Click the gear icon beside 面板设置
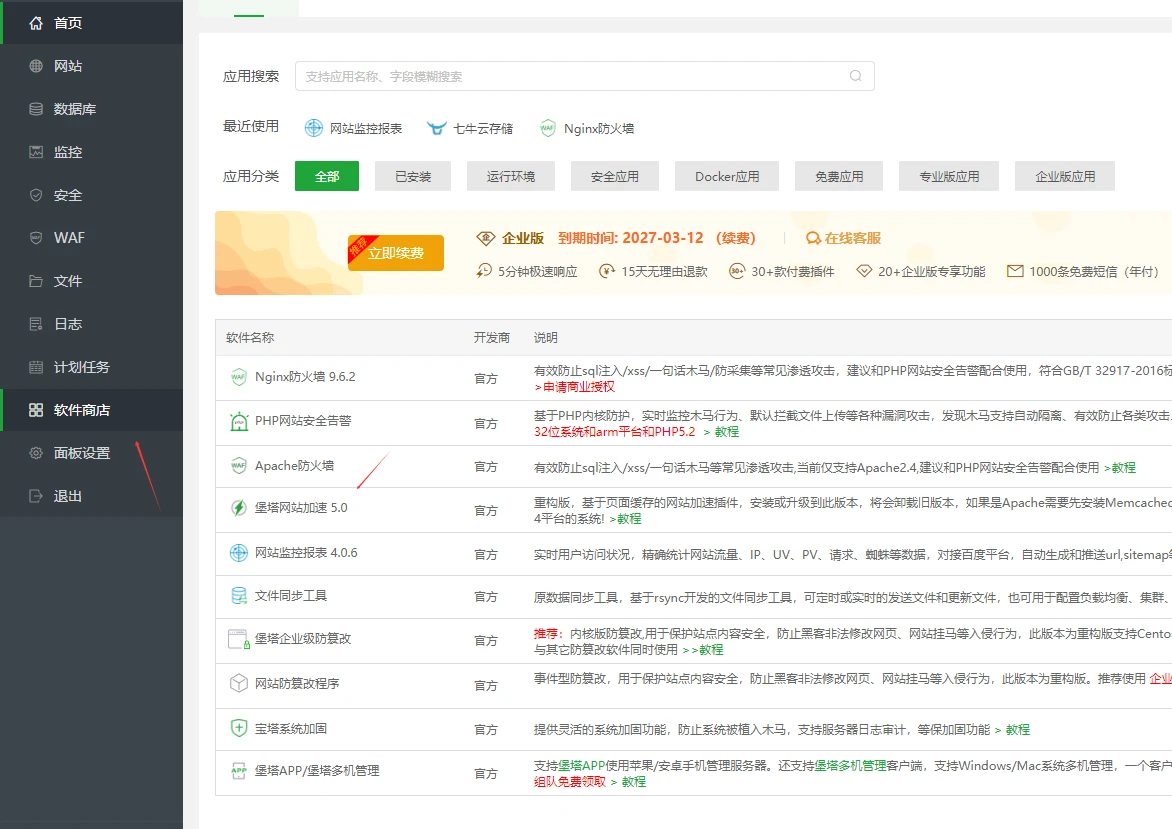The image size is (1172, 829). [x=35, y=453]
